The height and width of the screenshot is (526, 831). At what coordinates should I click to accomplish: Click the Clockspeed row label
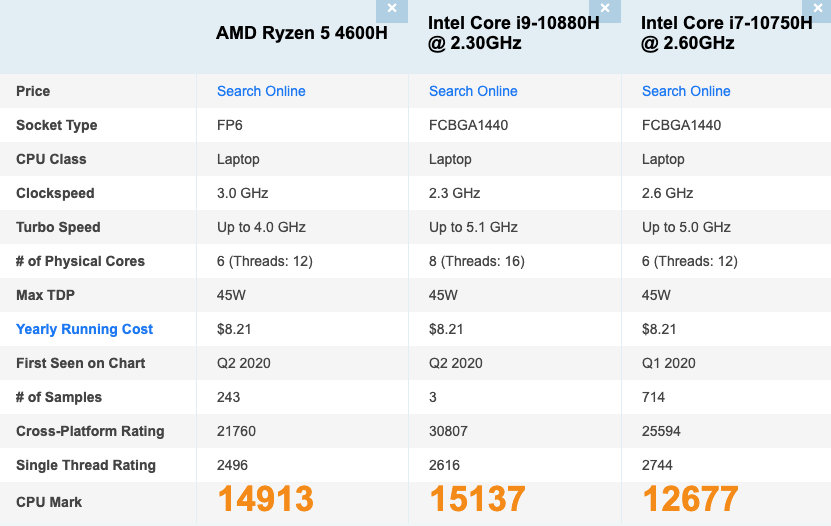tap(55, 193)
